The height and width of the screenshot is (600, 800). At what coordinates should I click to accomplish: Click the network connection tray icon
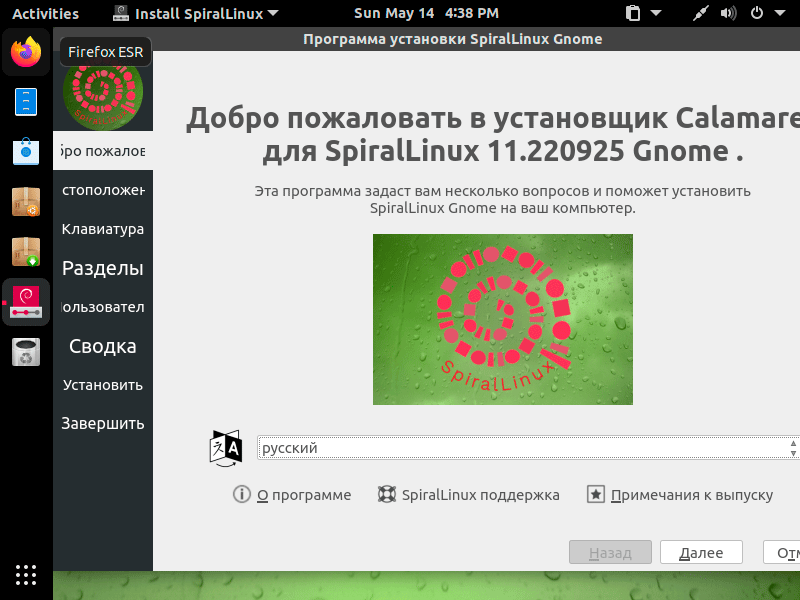tap(701, 13)
